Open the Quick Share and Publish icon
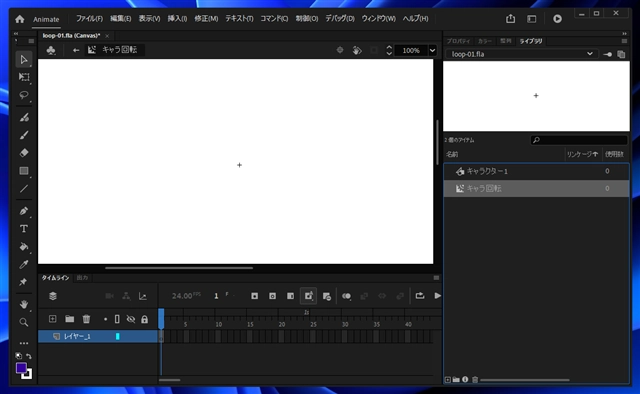This screenshot has height=394, width=640. pyautogui.click(x=510, y=19)
